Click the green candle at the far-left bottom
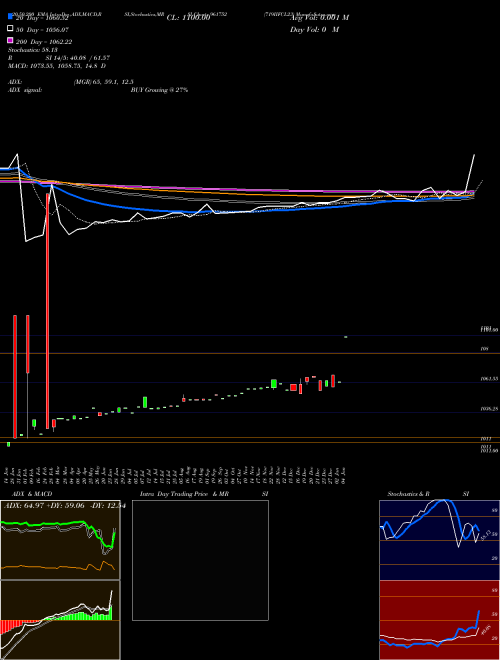The image size is (500, 660). pos(8,444)
